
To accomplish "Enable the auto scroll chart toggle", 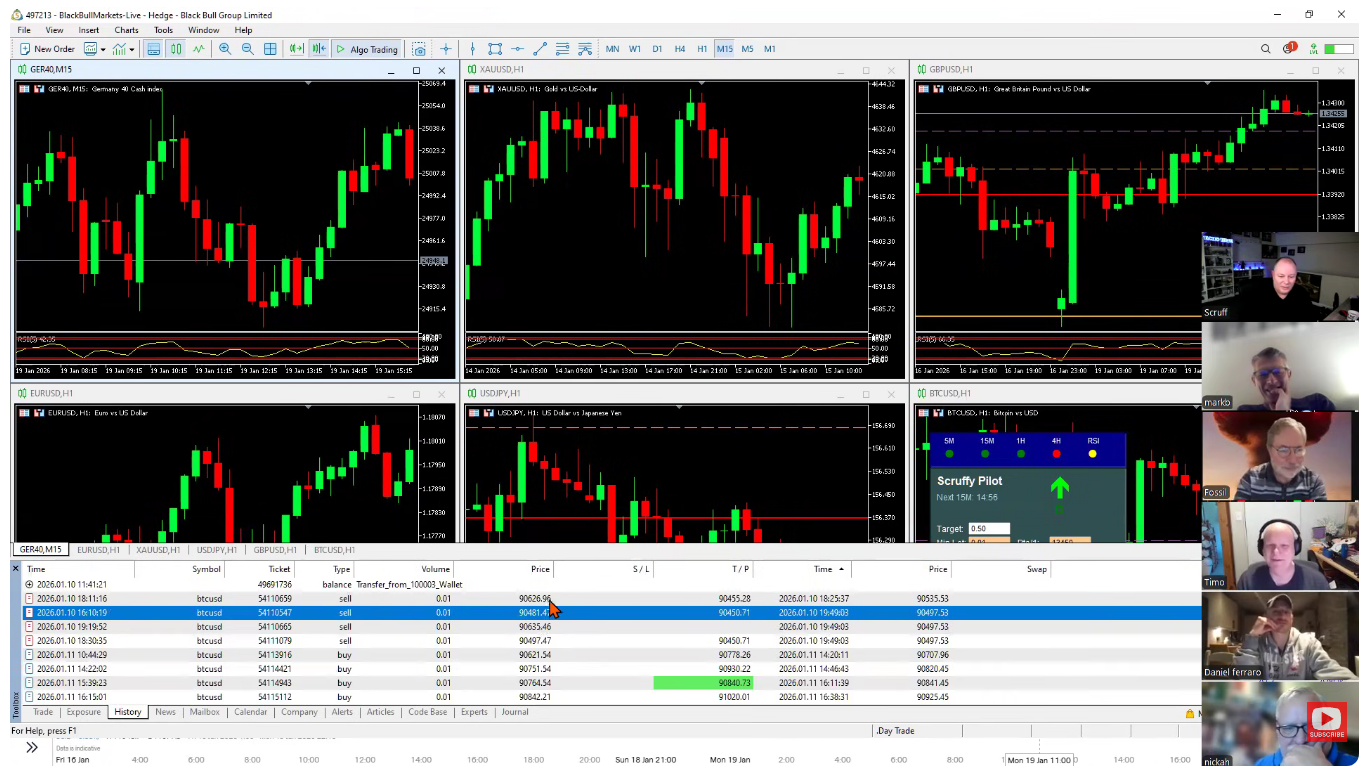I will coord(296,49).
